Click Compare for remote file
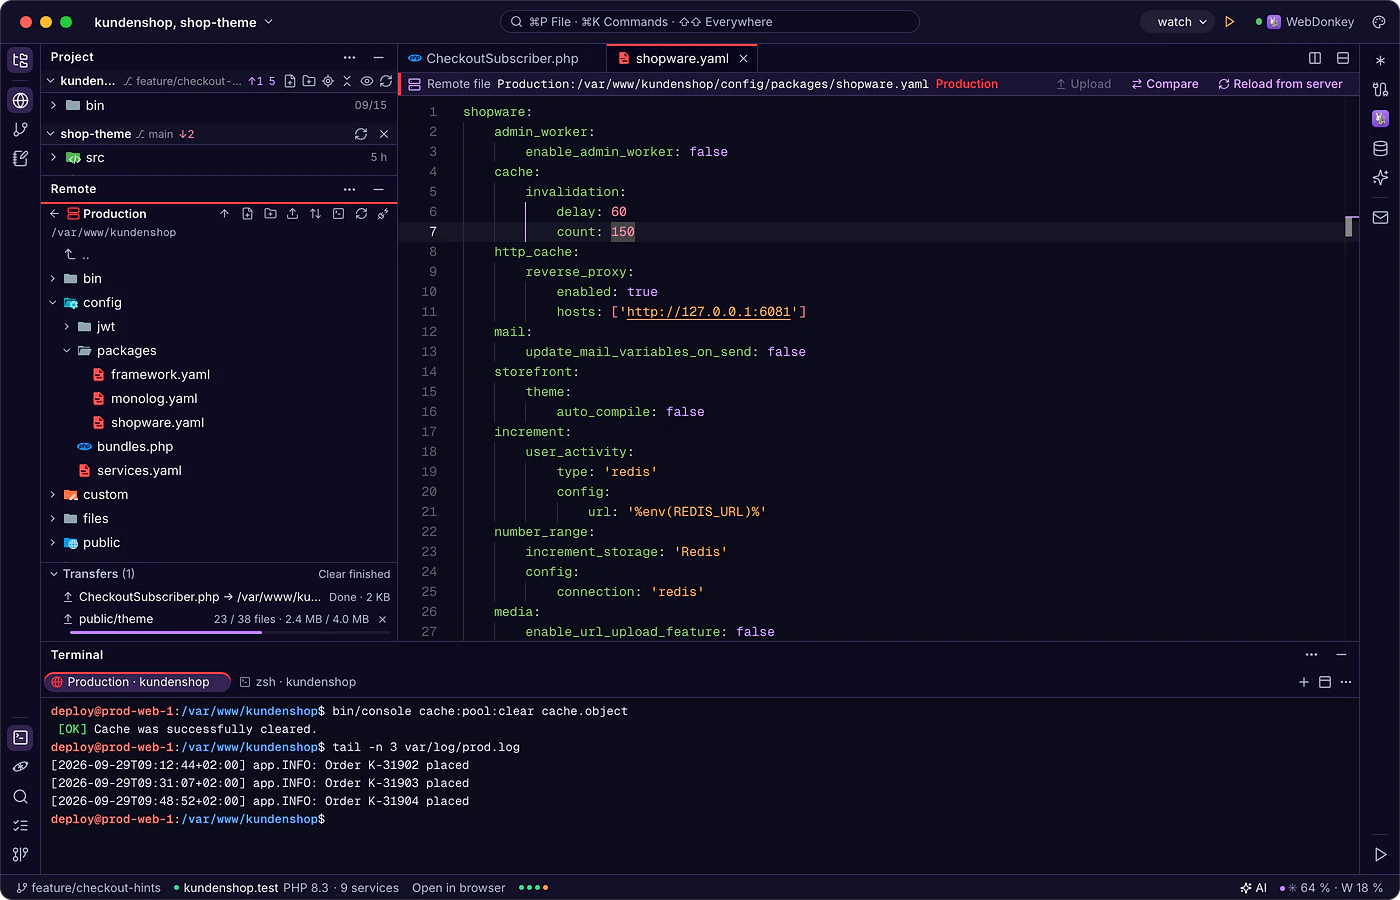This screenshot has height=900, width=1400. [1165, 84]
